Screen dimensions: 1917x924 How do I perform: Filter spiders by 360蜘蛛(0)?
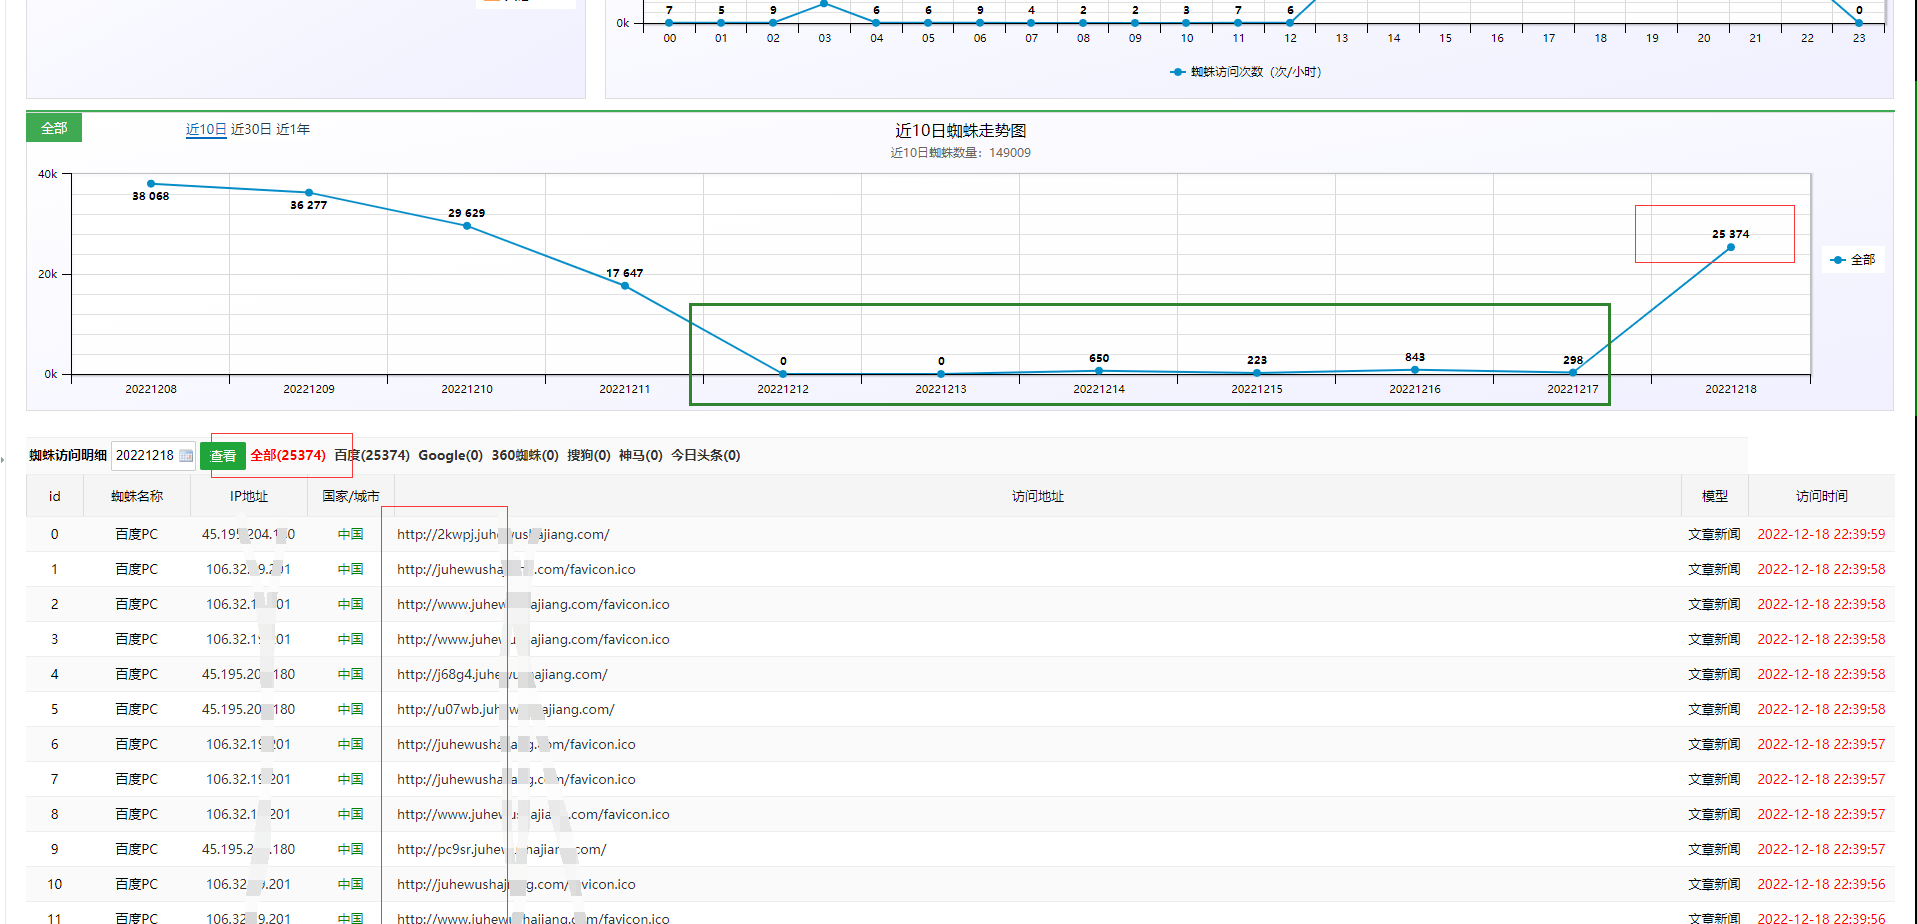click(525, 455)
